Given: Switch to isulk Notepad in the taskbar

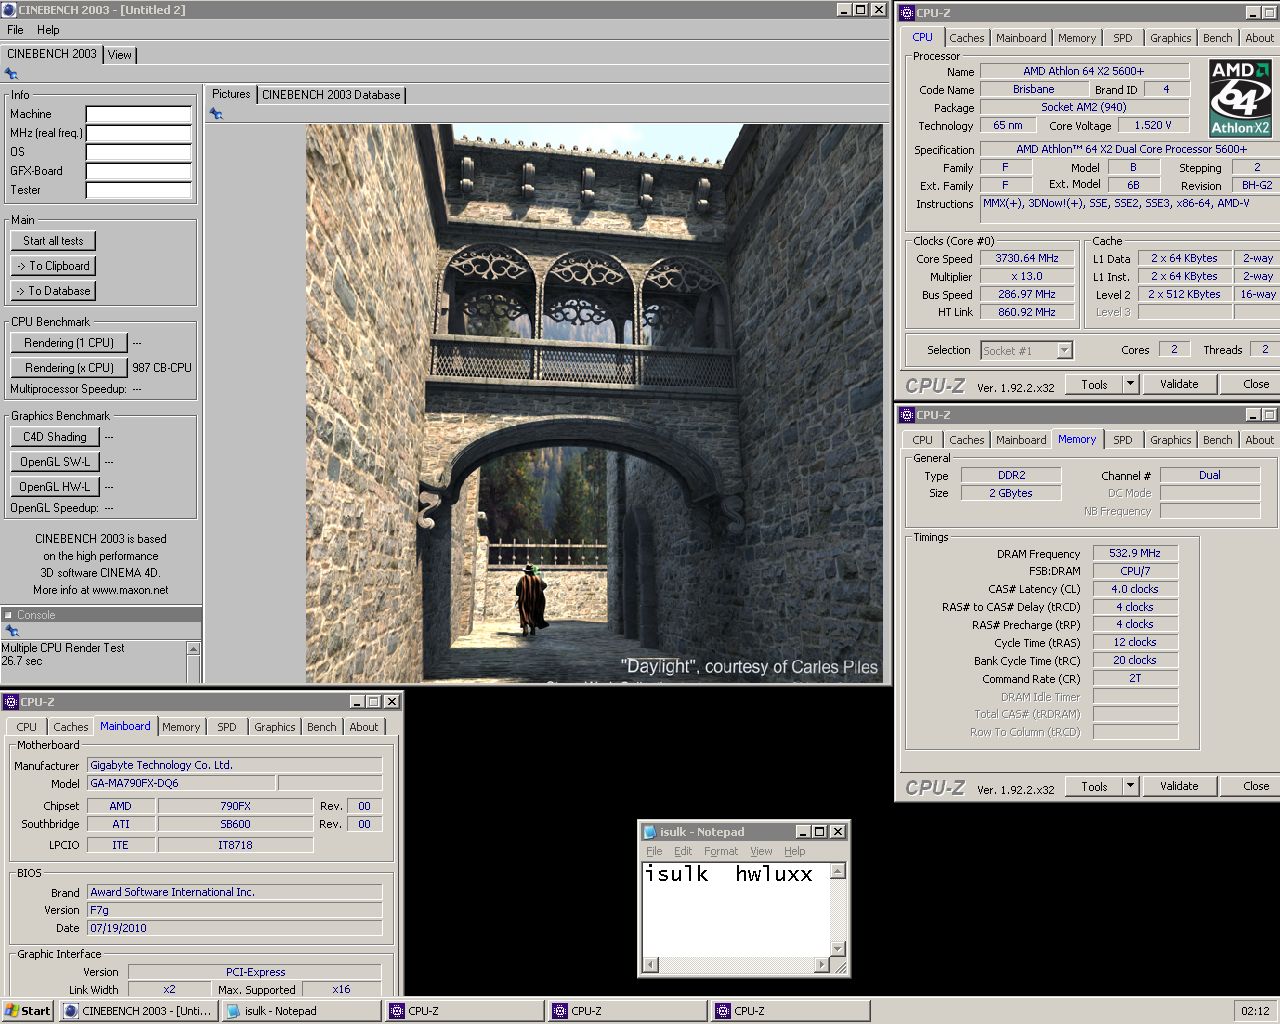Looking at the screenshot, I should [301, 1011].
